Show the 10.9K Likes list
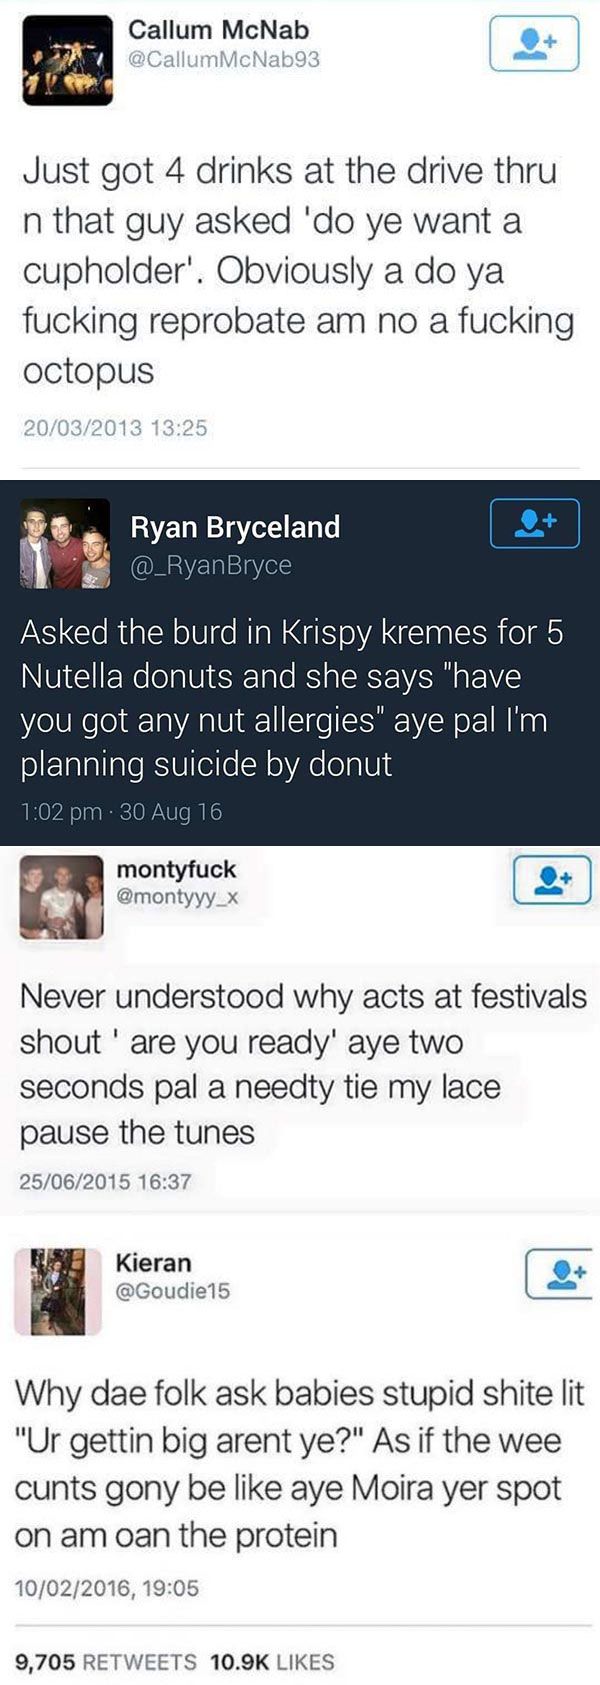Image resolution: width=600 pixels, height=1685 pixels. click(272, 1662)
